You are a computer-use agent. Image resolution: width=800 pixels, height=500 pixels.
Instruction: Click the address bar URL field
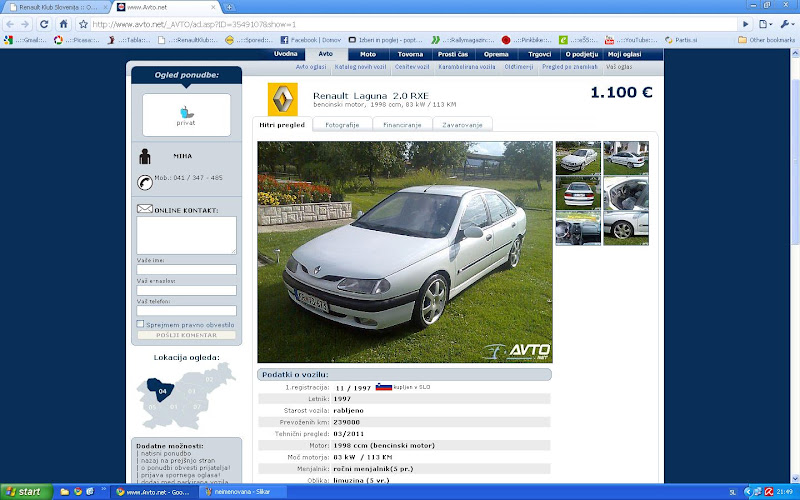point(413,24)
